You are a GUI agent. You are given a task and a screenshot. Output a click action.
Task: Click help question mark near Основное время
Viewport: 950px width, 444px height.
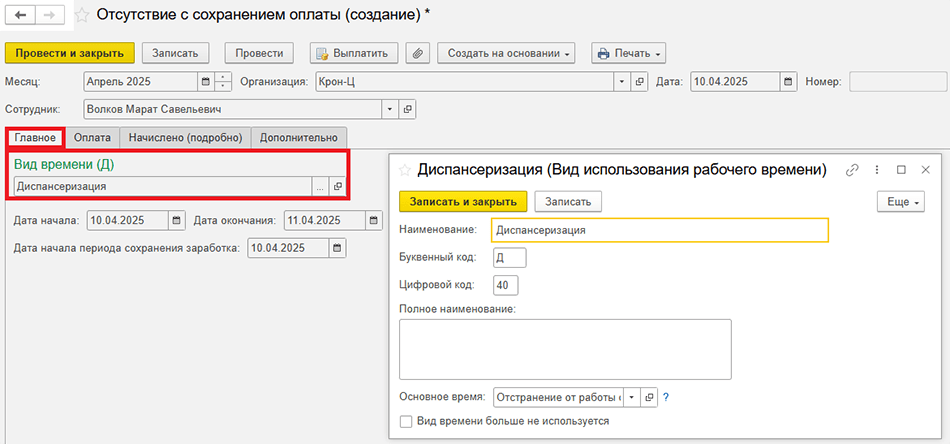[666, 397]
